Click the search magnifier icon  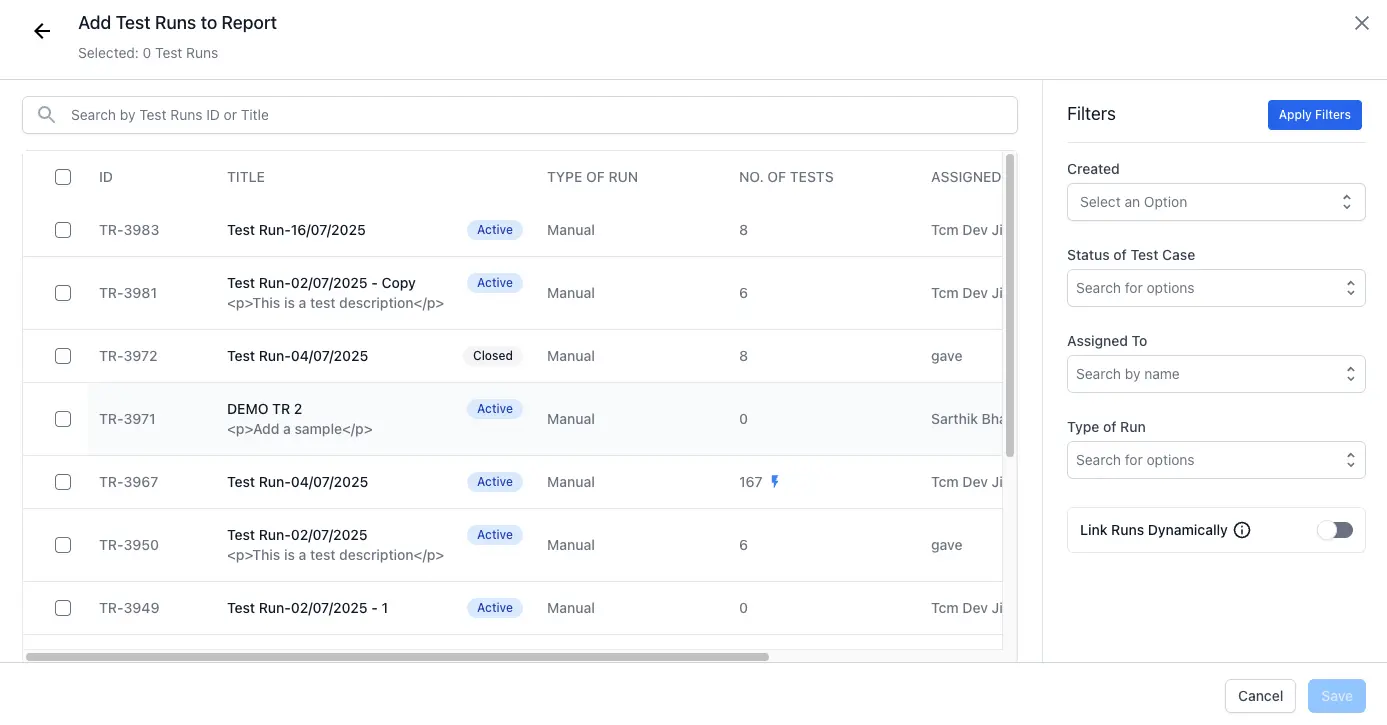point(46,115)
